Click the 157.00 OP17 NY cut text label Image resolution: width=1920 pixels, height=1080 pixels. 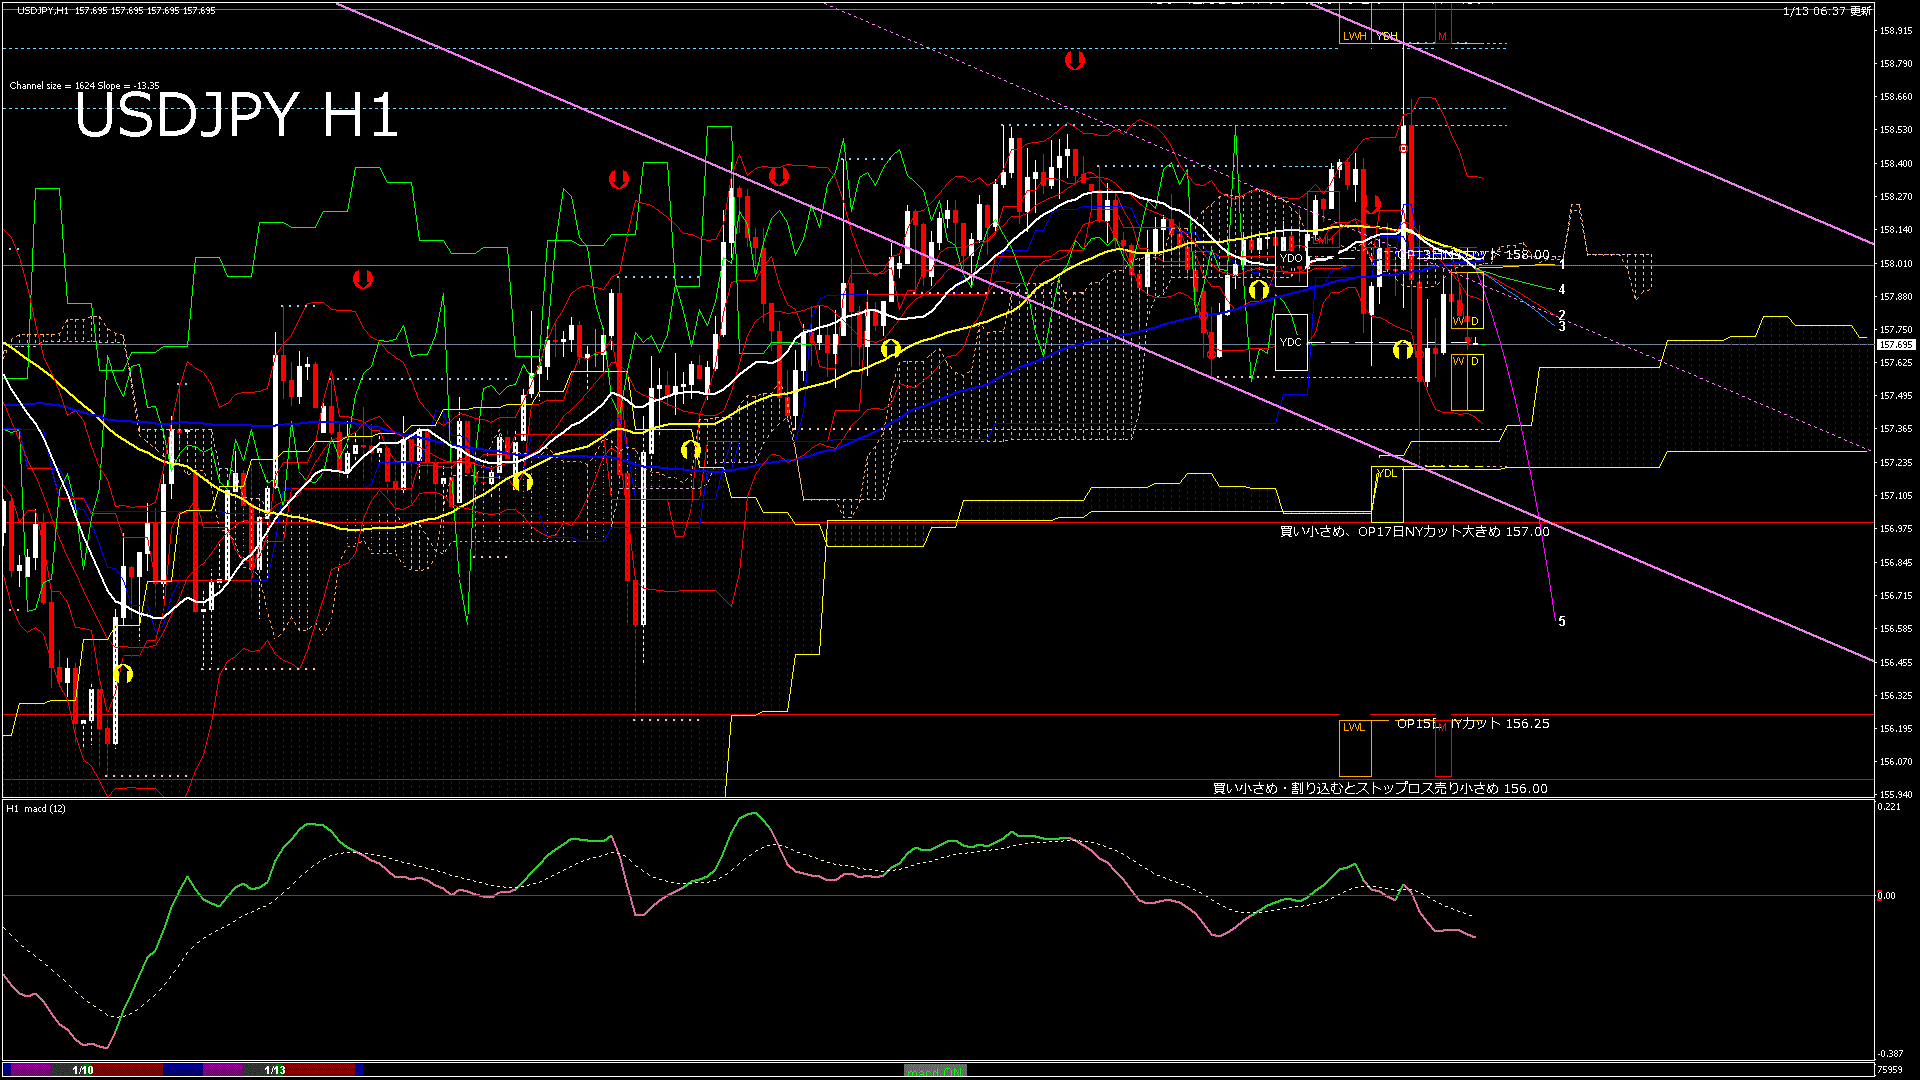[x=1414, y=532]
